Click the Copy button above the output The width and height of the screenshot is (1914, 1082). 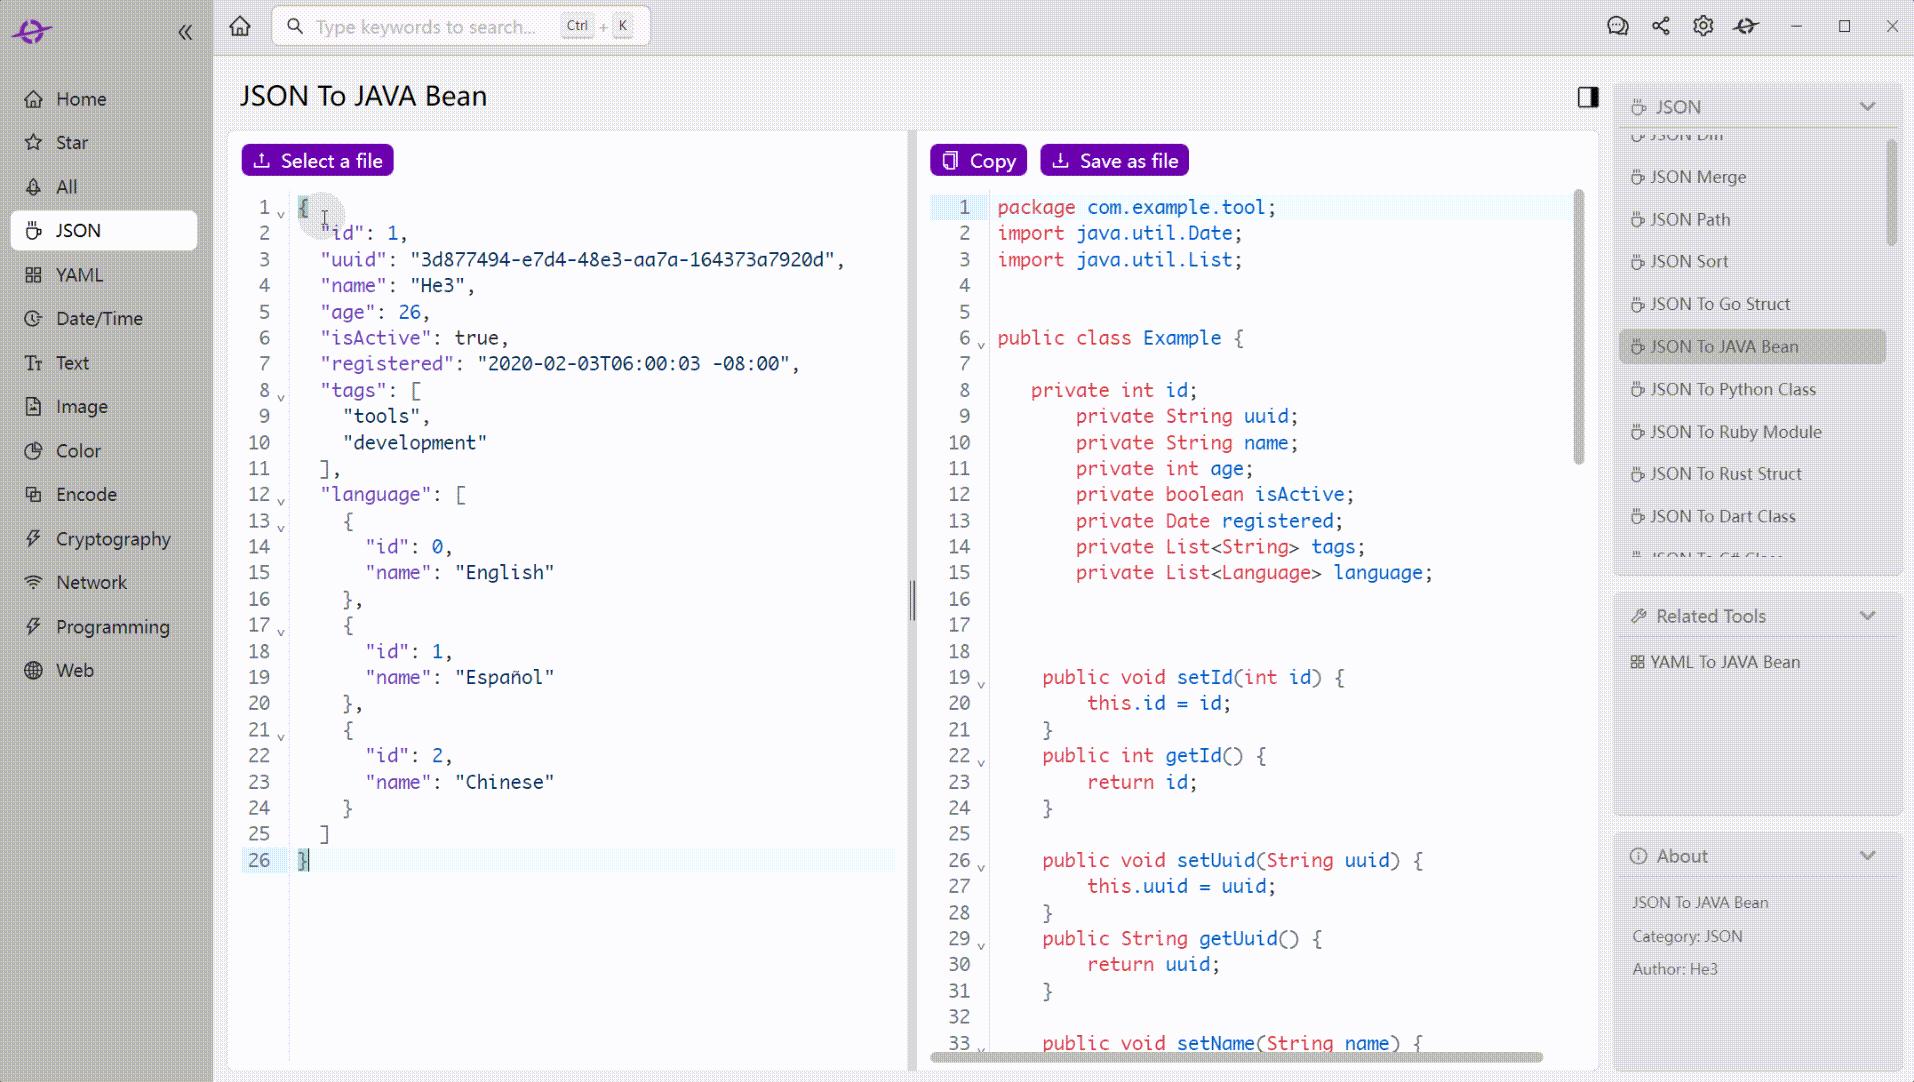(x=977, y=160)
